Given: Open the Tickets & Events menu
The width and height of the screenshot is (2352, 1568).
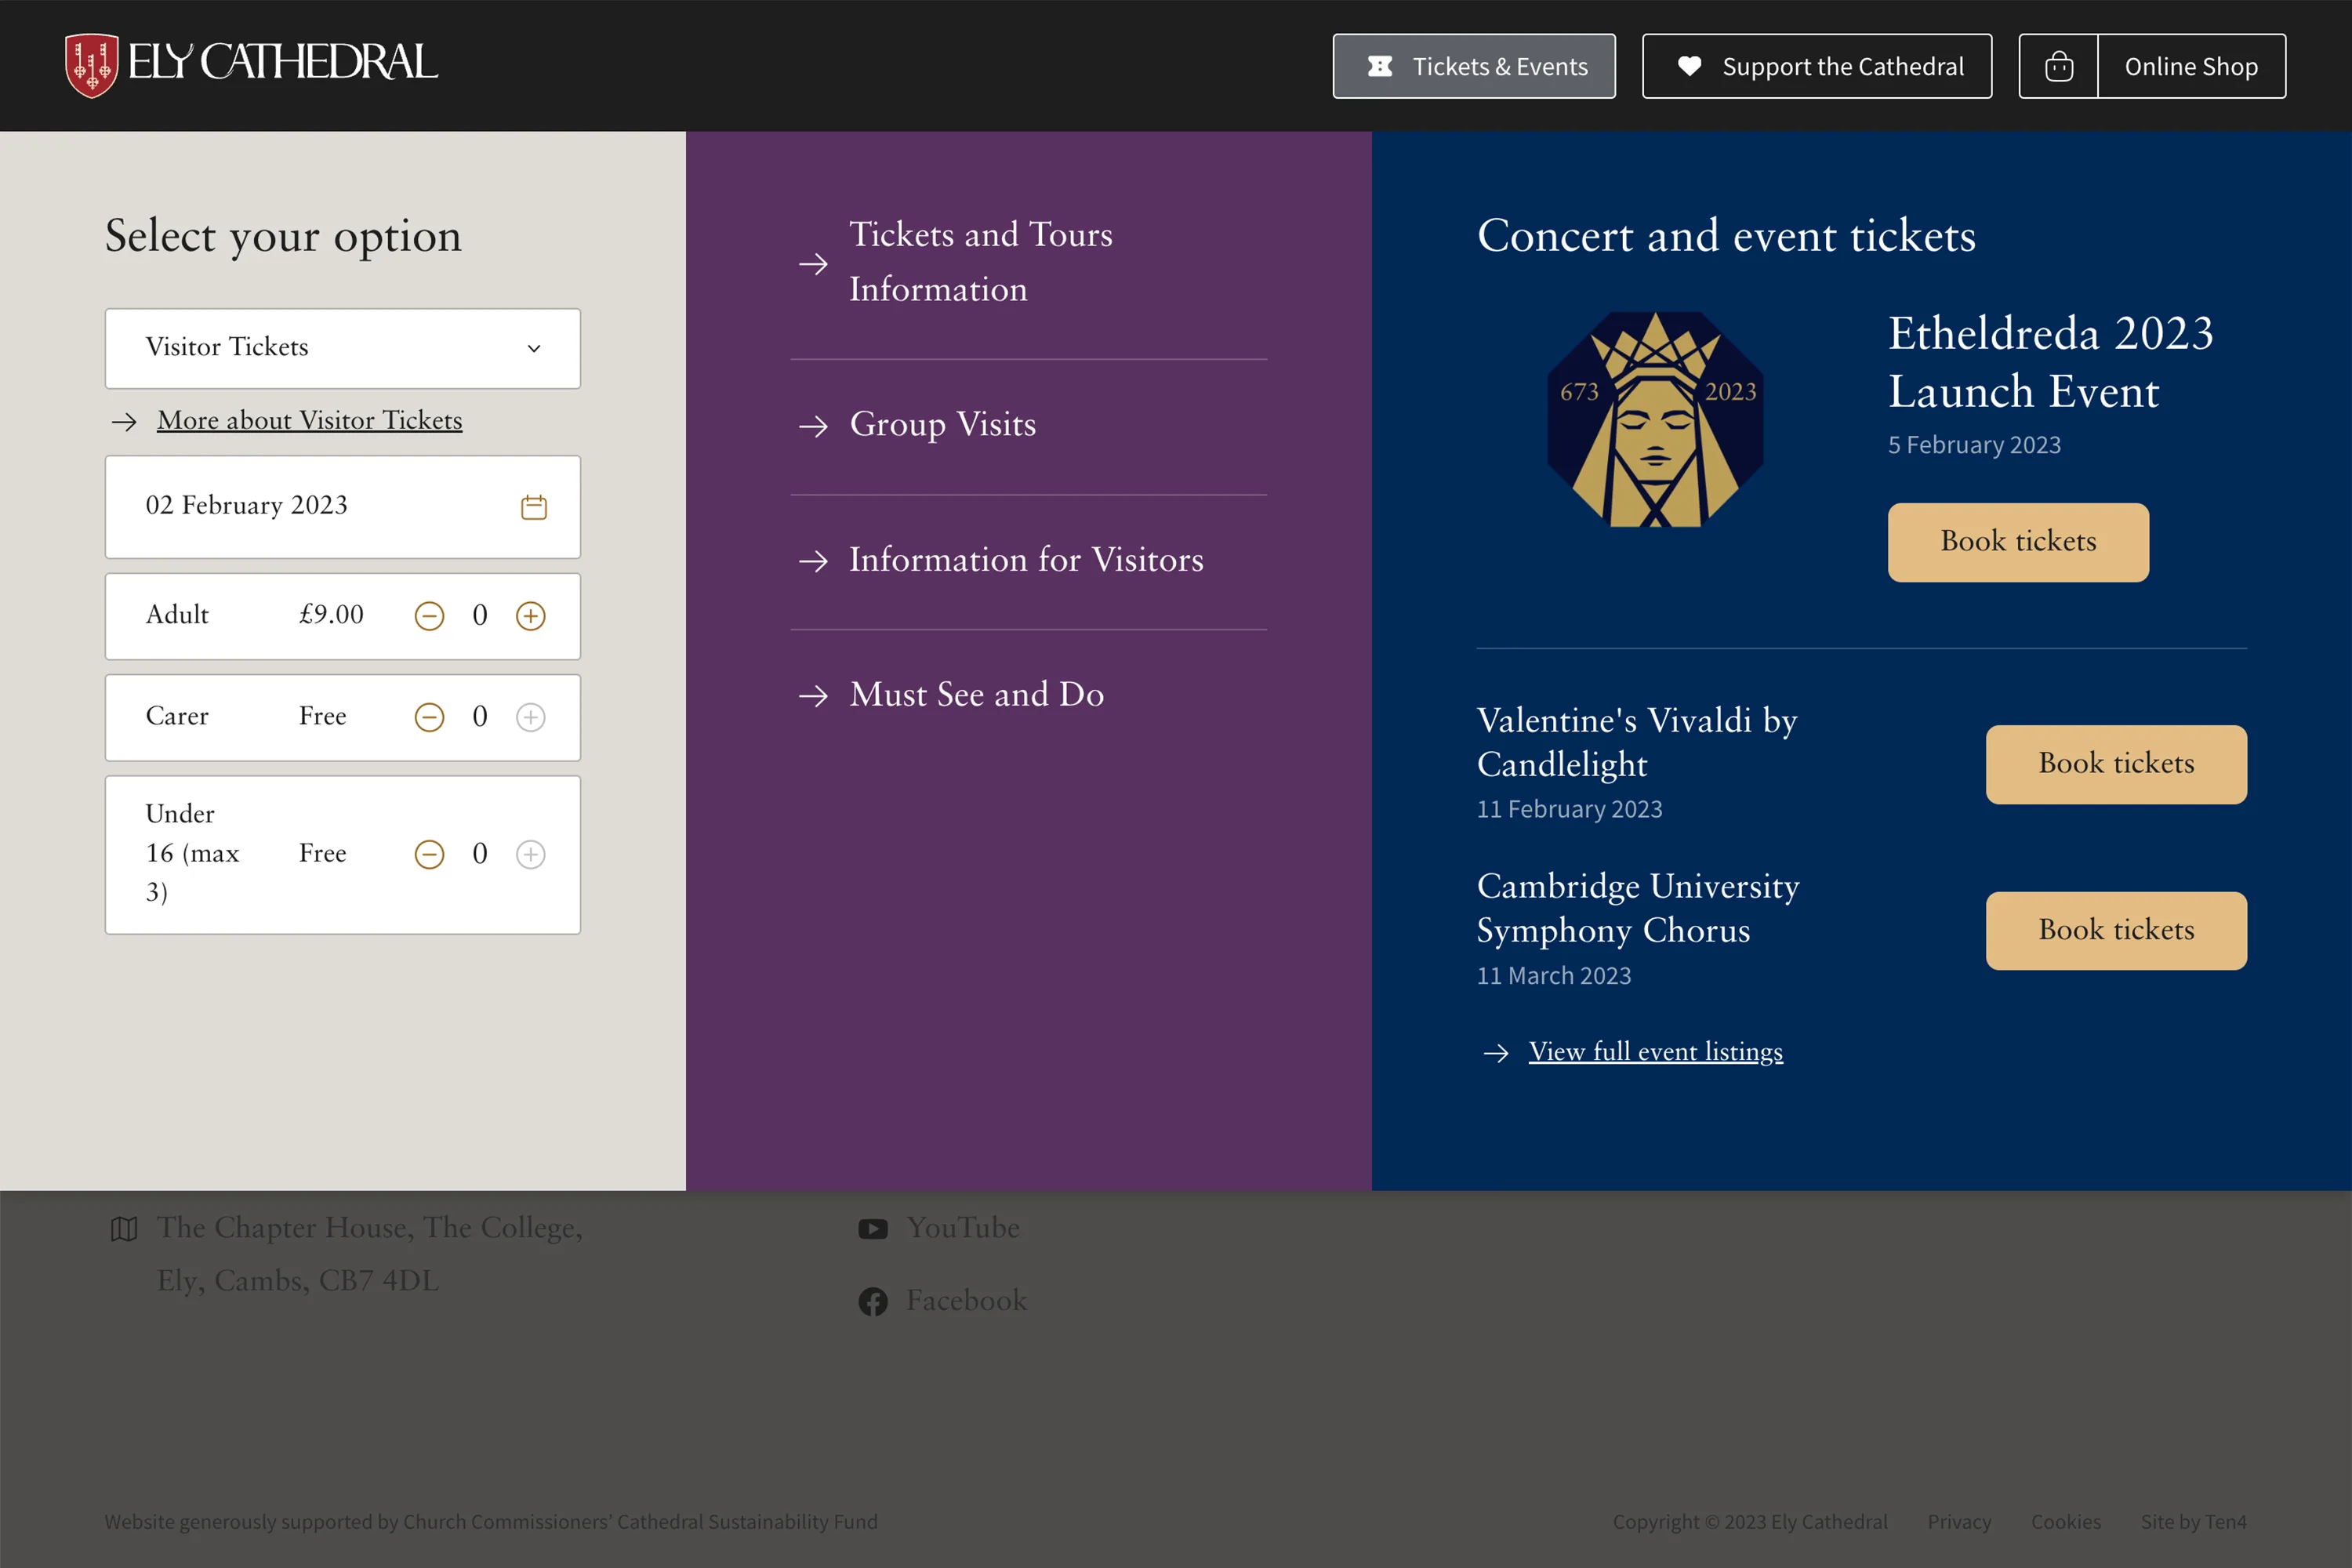Looking at the screenshot, I should [x=1473, y=66].
